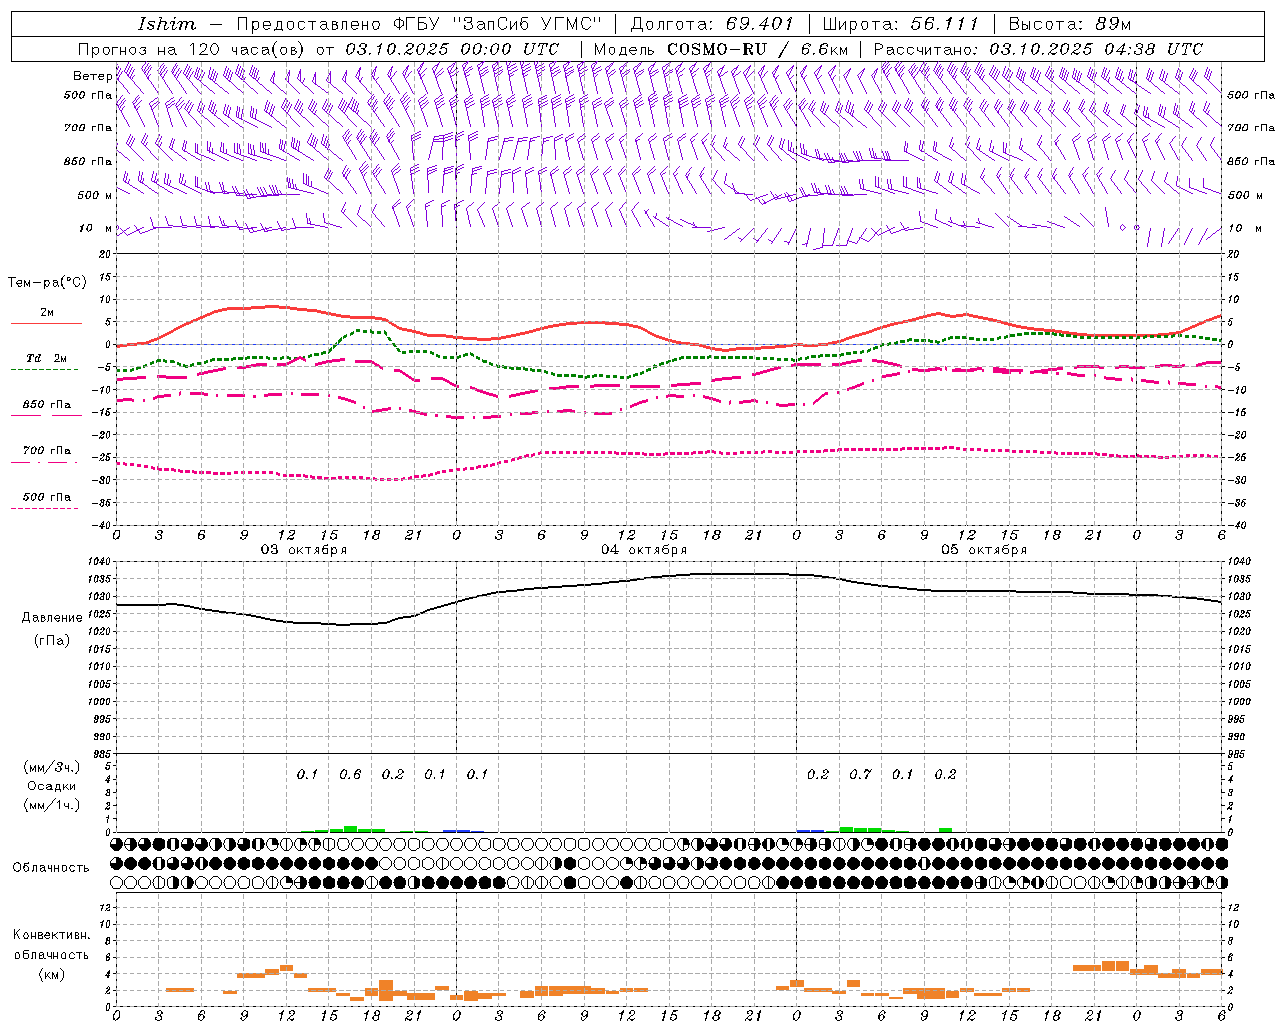Click the 'Давление' pressure panel label
Image resolution: width=1280 pixels, height=1024 pixels.
click(x=51, y=618)
